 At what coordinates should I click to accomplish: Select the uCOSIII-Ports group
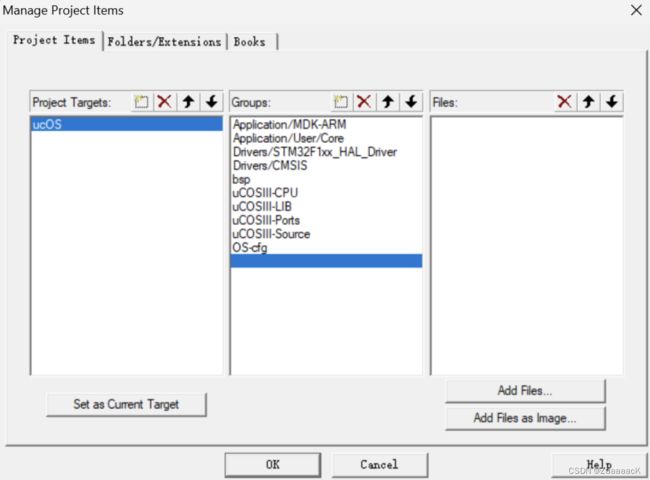tap(326, 220)
